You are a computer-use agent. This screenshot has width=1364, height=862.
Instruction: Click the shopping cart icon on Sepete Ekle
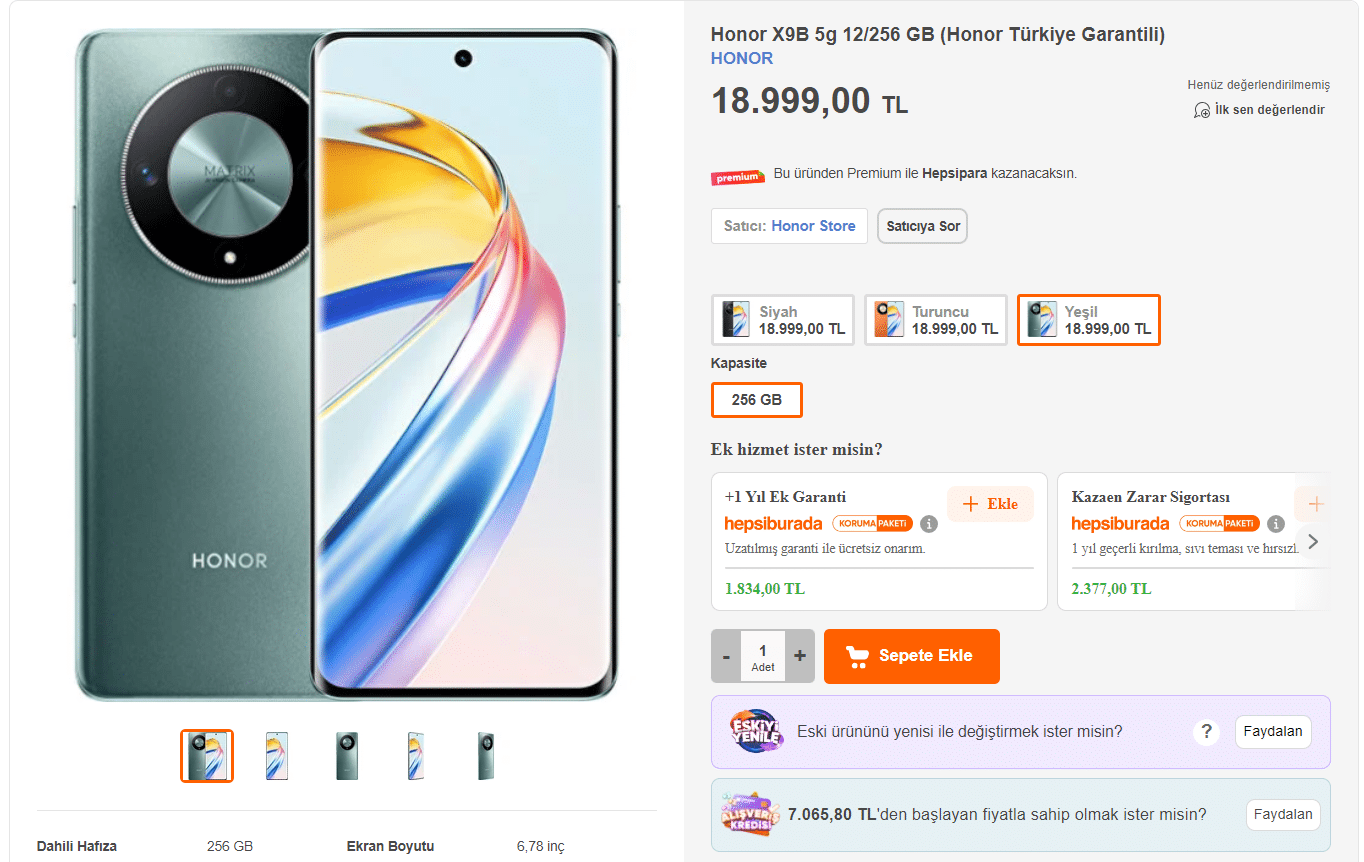(857, 656)
